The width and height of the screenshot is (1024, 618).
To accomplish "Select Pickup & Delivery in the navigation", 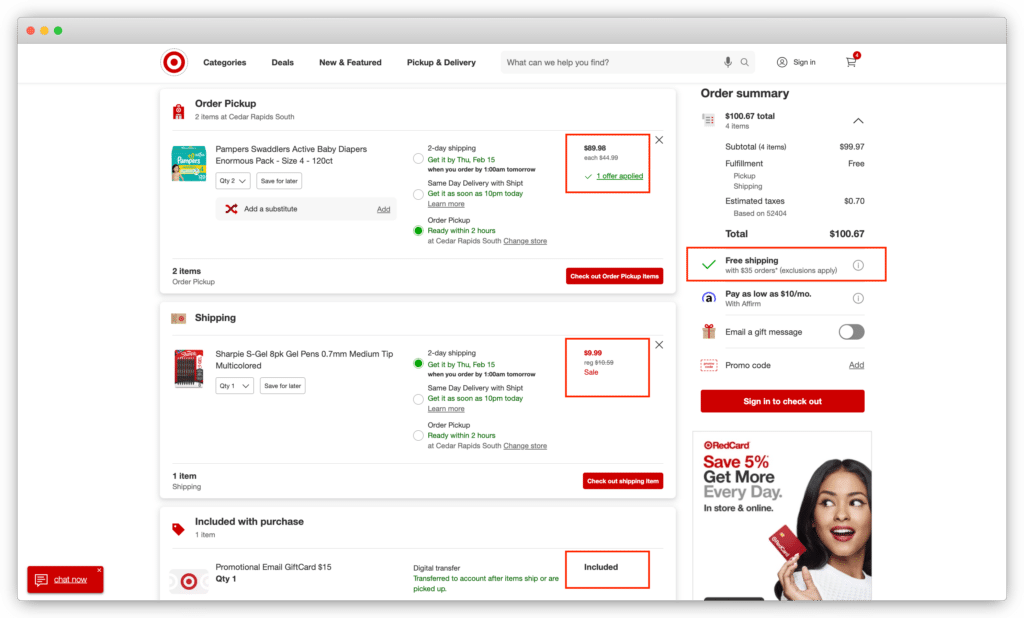I will click(x=441, y=62).
